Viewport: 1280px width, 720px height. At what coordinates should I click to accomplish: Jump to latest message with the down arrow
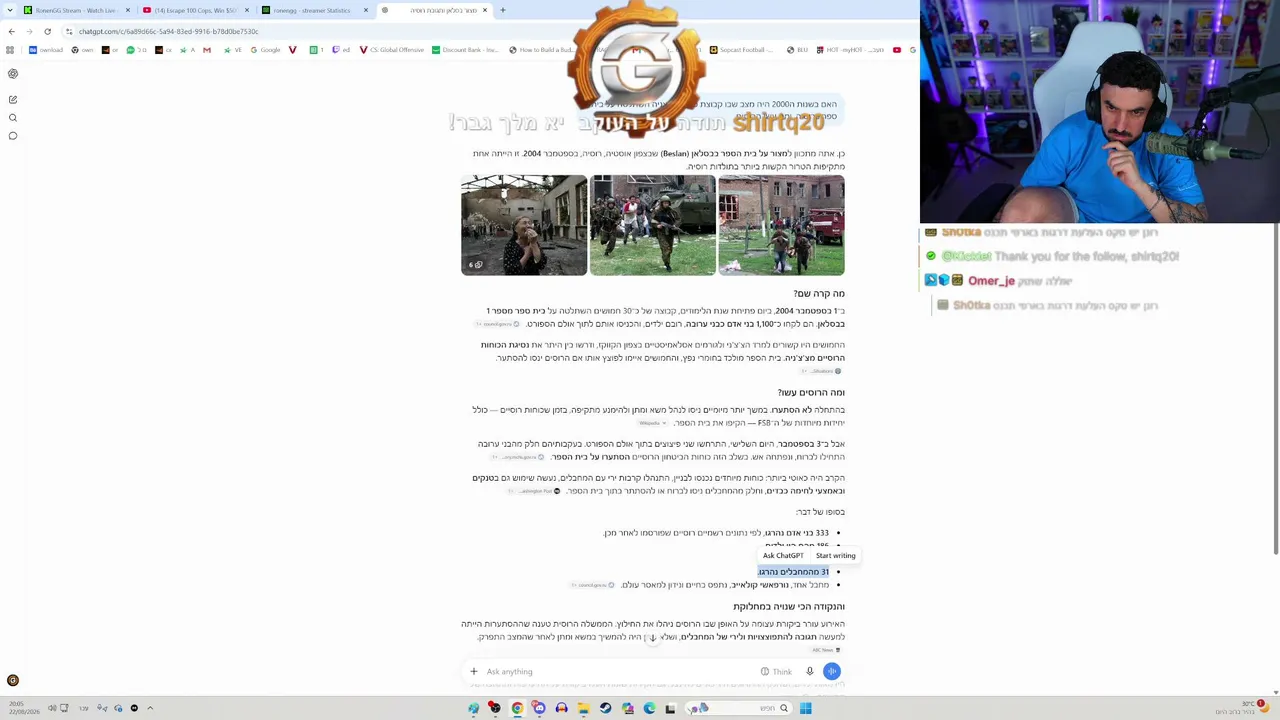point(652,638)
